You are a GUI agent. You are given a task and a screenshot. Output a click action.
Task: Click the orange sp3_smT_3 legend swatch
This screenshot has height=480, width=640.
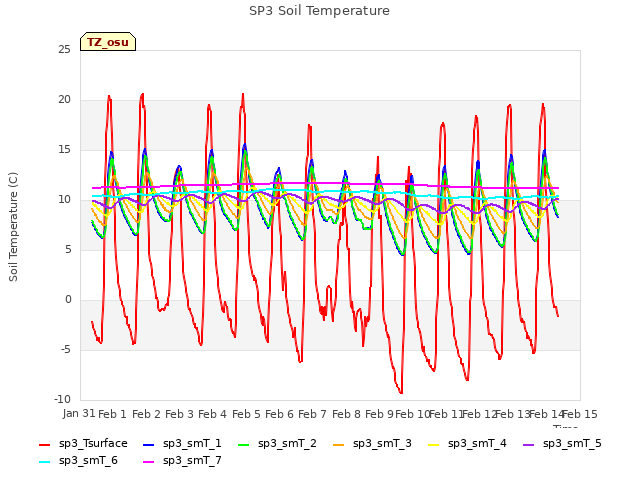[338, 444]
